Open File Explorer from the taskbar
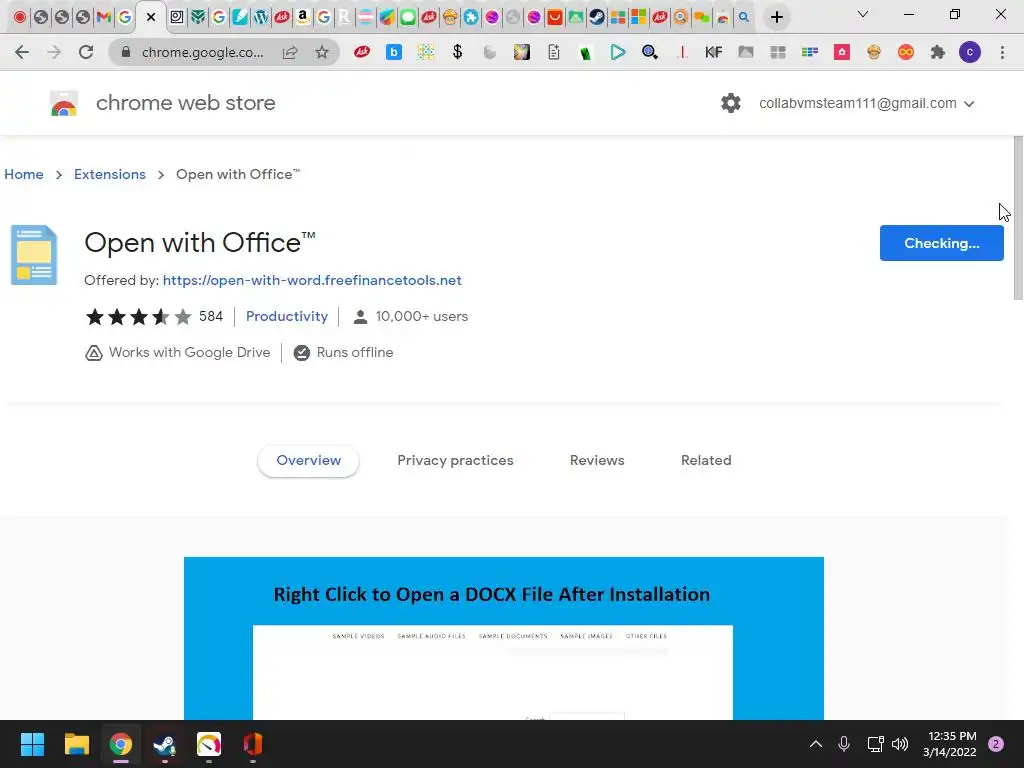 (x=76, y=744)
